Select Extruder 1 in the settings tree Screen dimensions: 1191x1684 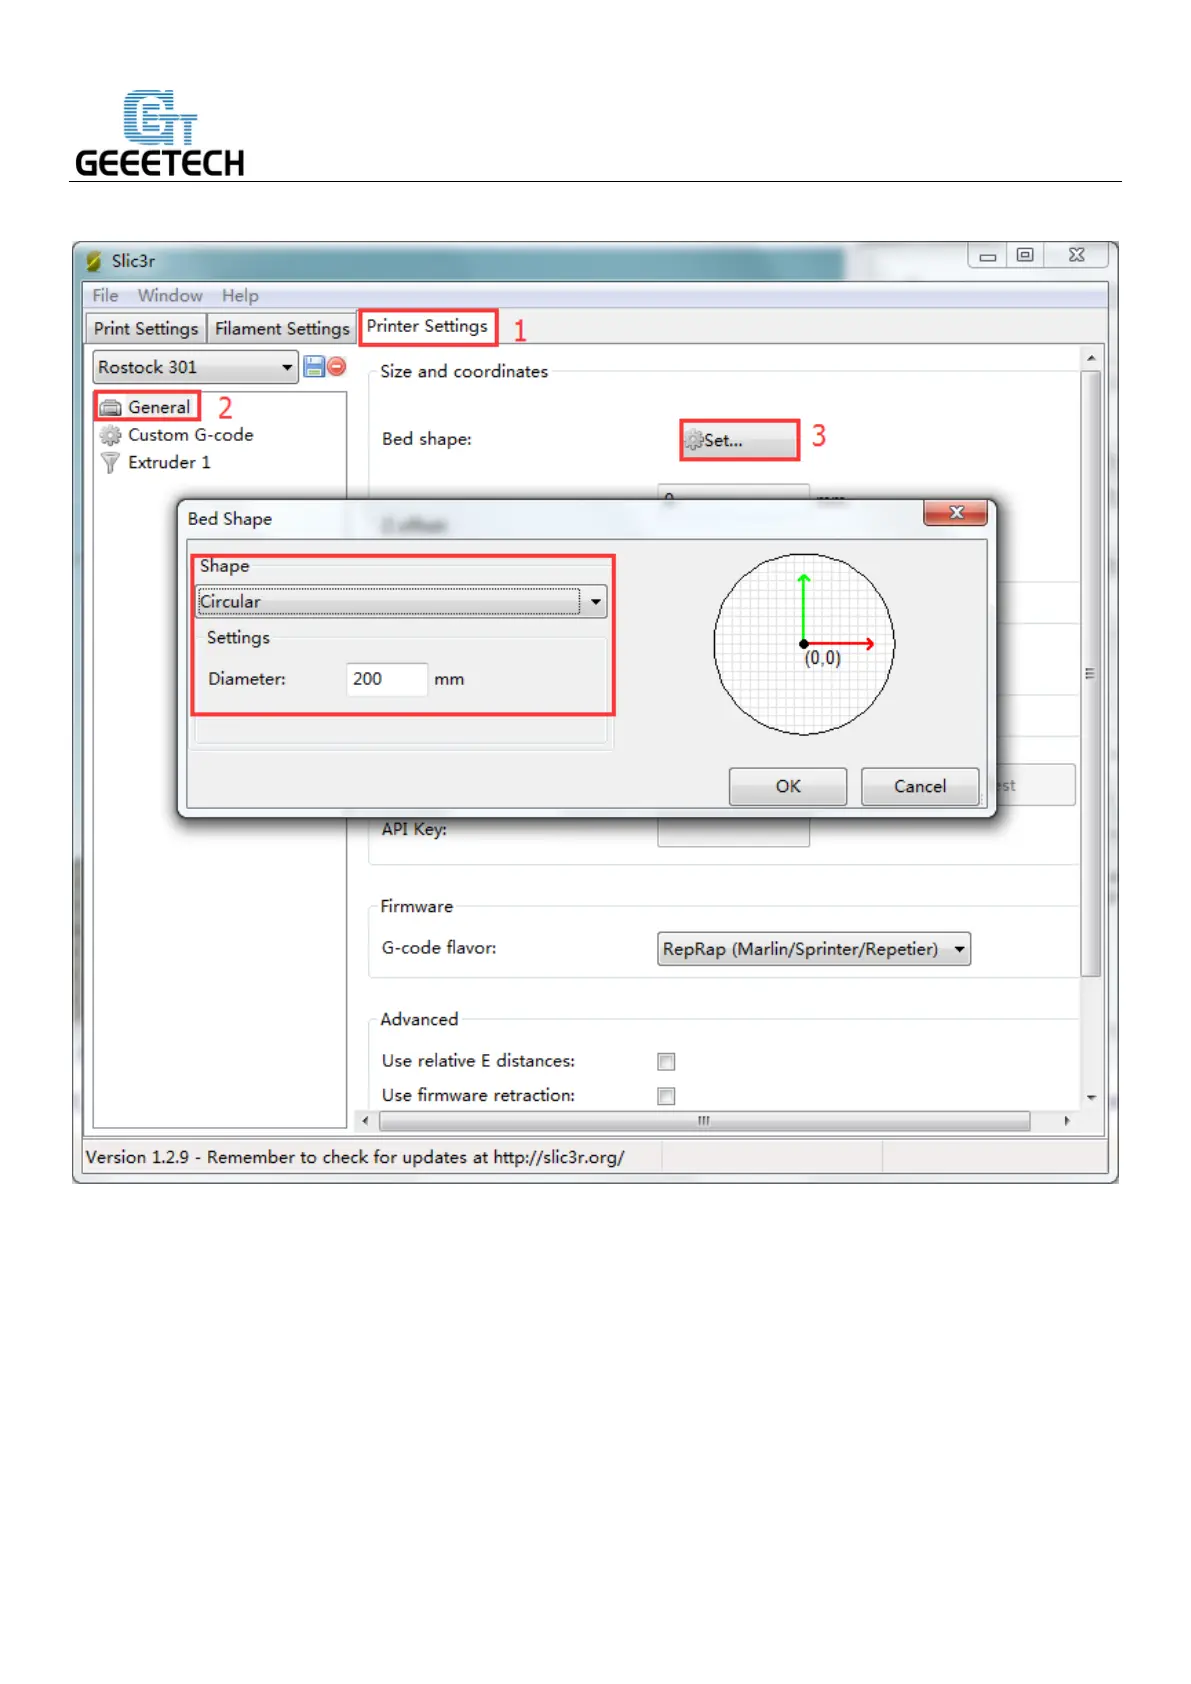coord(169,463)
